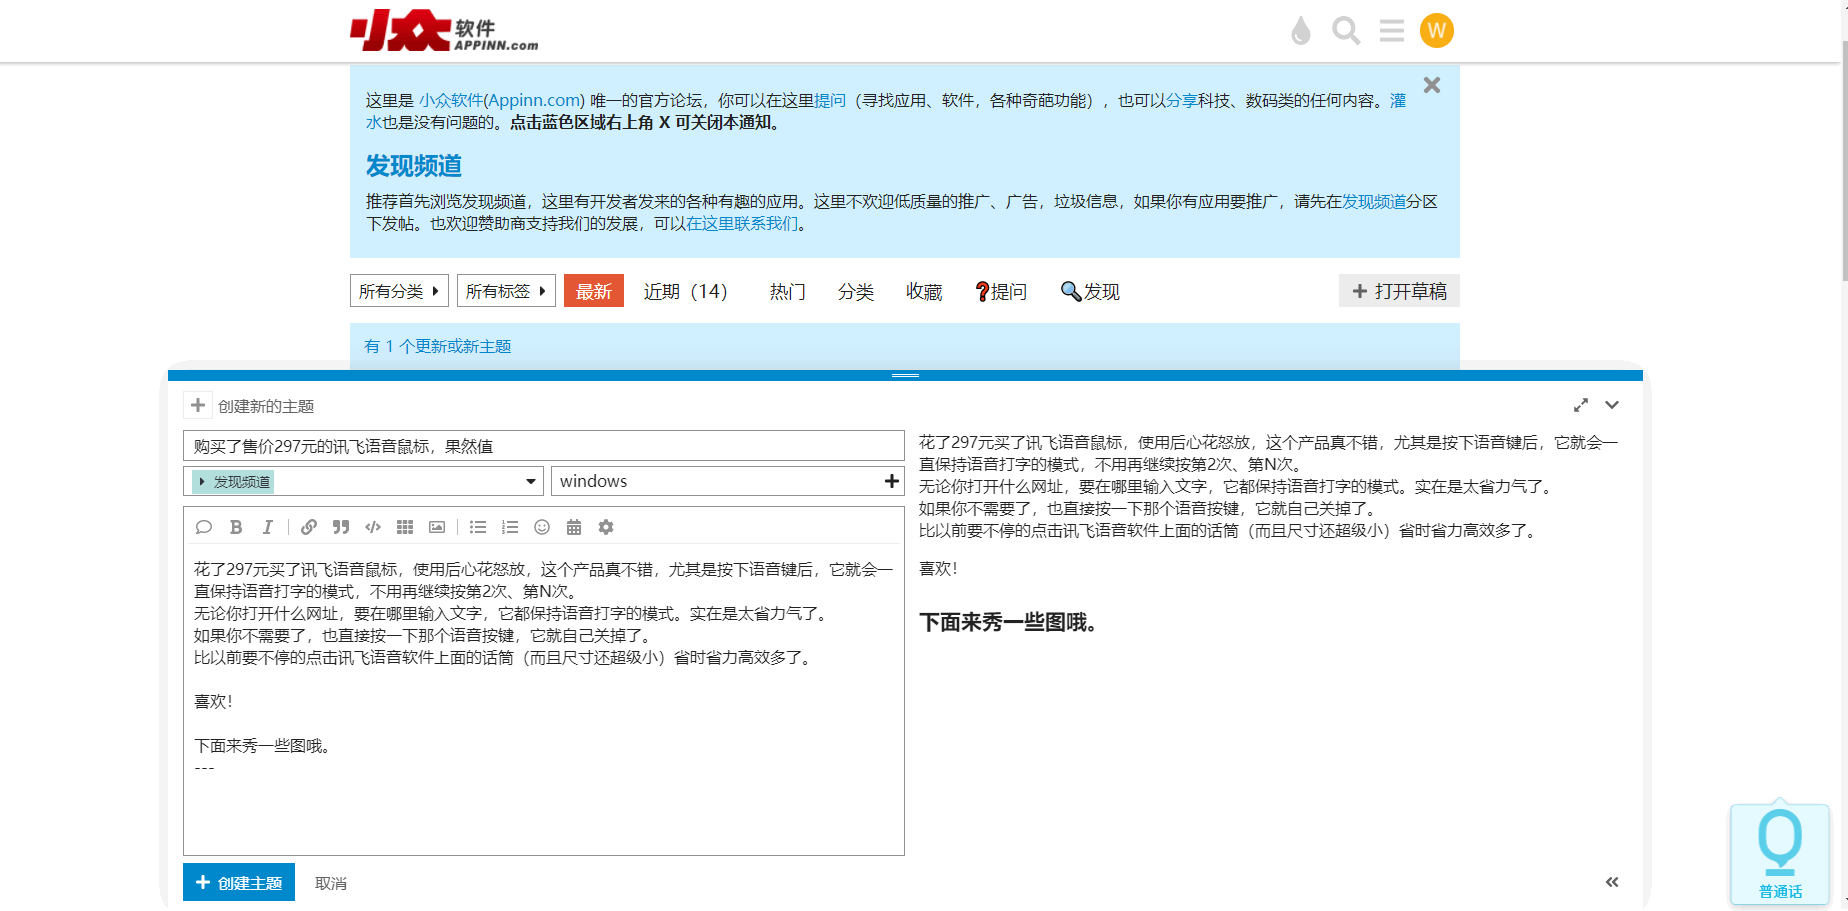Click the italic formatting icon
The height and width of the screenshot is (911, 1848).
(x=268, y=527)
